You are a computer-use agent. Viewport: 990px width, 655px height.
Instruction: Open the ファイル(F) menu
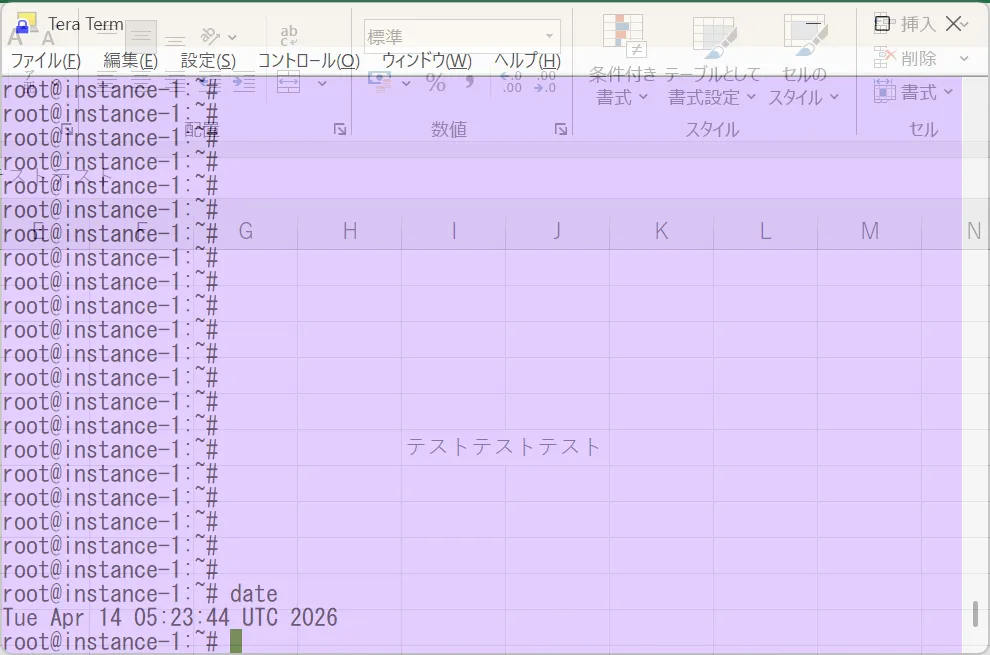pyautogui.click(x=45, y=61)
